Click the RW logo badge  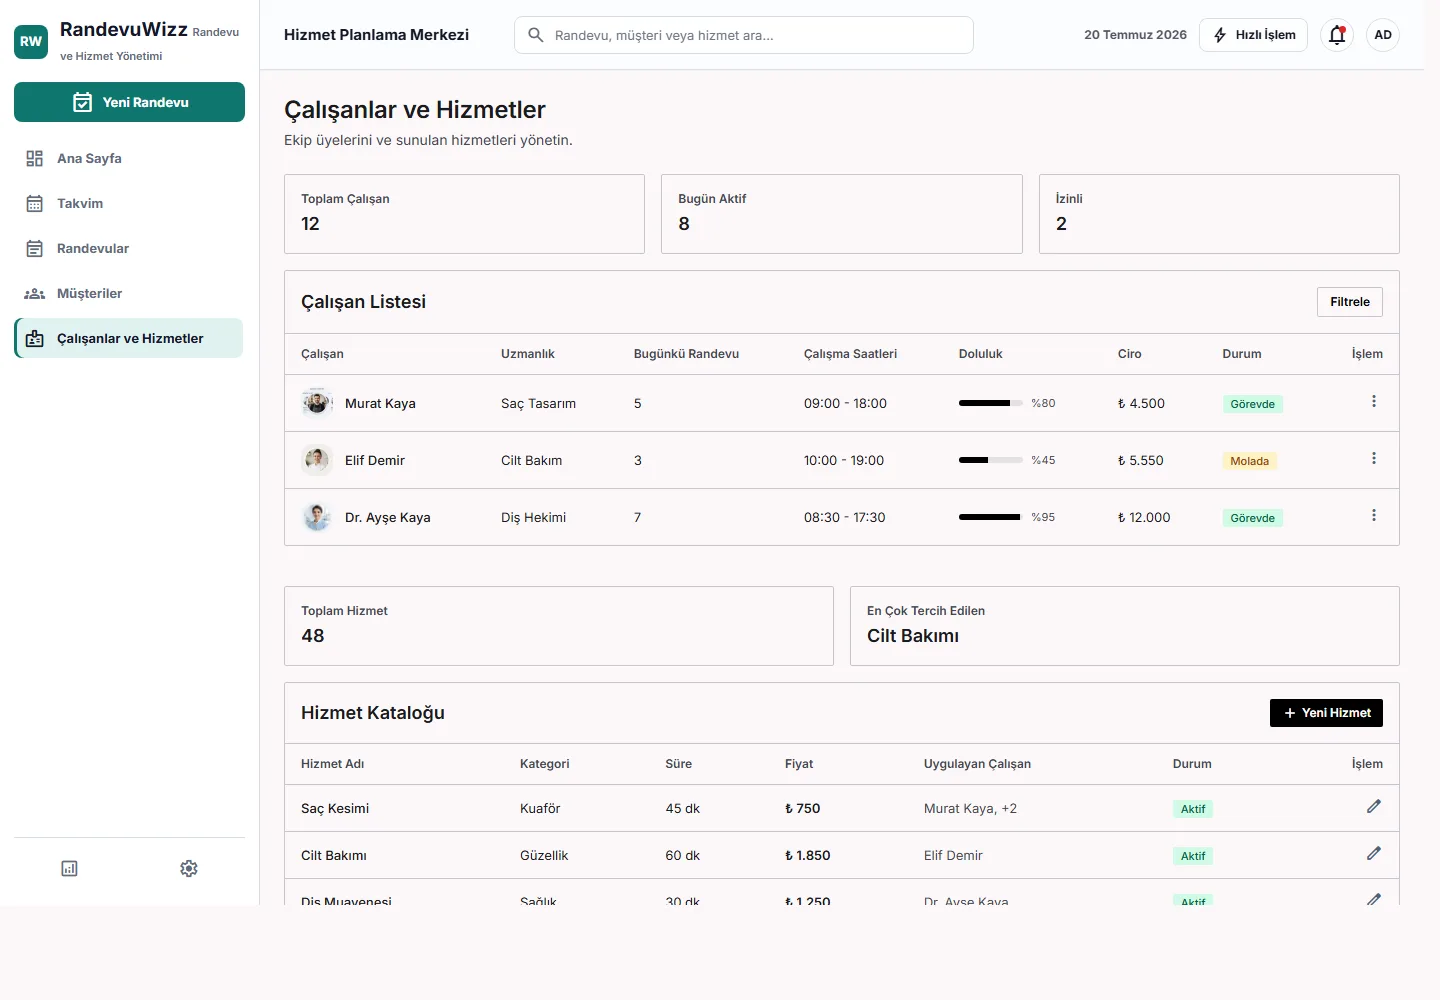tap(31, 41)
